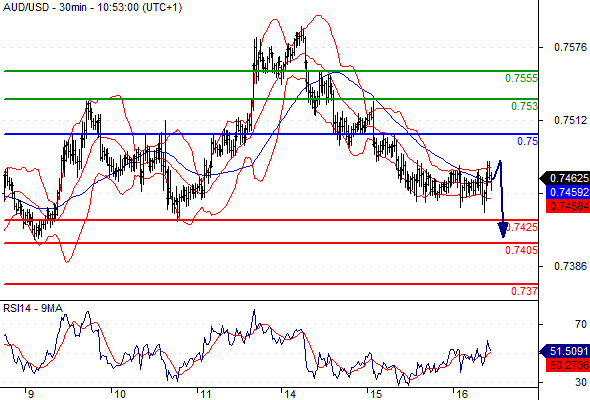This screenshot has width=590, height=400.
Task: Click the red 50.2736 RSI MA tag
Action: click(x=568, y=365)
